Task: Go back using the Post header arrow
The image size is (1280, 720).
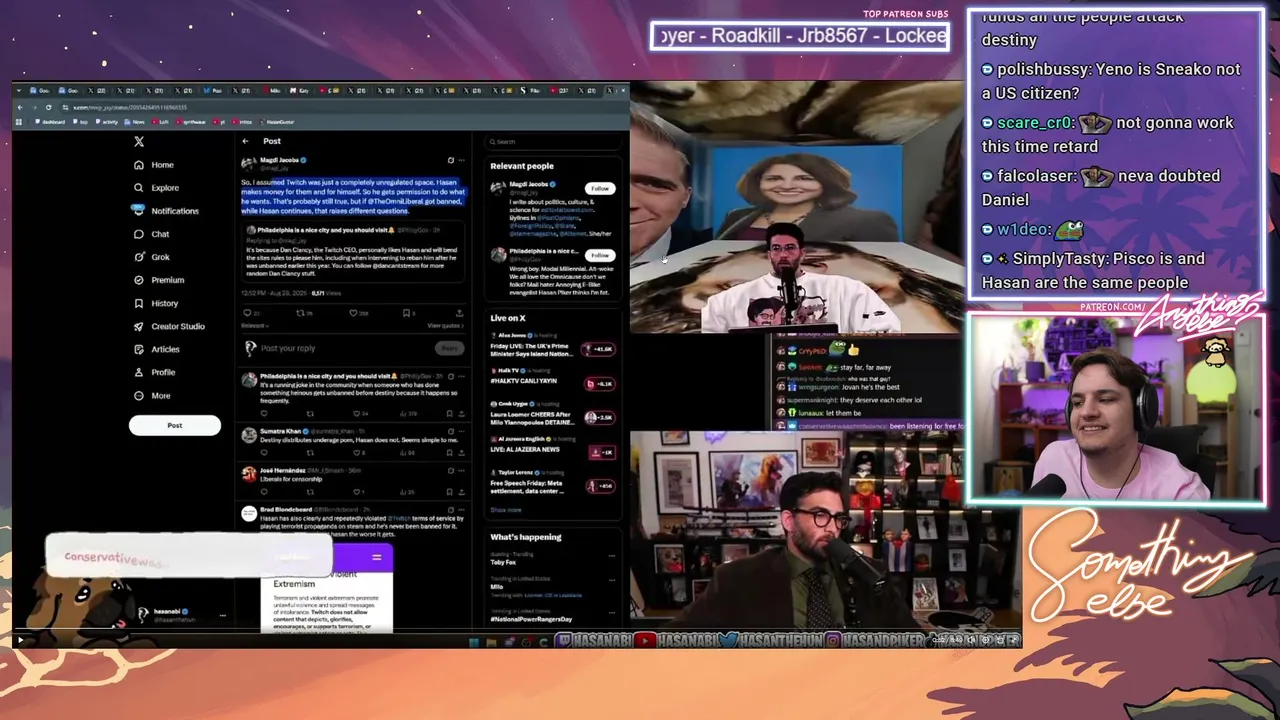Action: pyautogui.click(x=245, y=141)
